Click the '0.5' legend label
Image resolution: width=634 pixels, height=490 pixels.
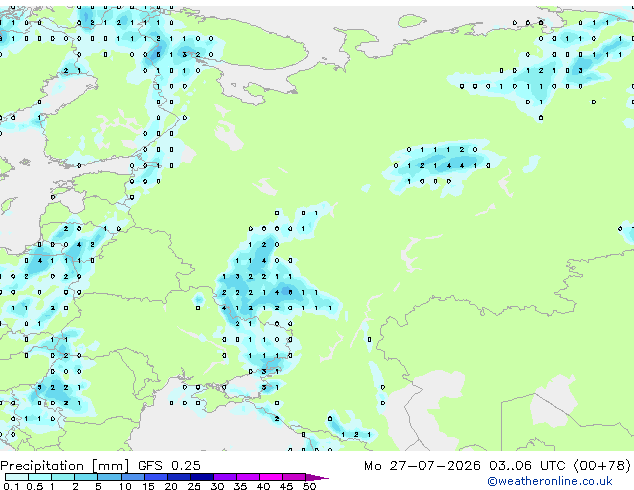35,486
